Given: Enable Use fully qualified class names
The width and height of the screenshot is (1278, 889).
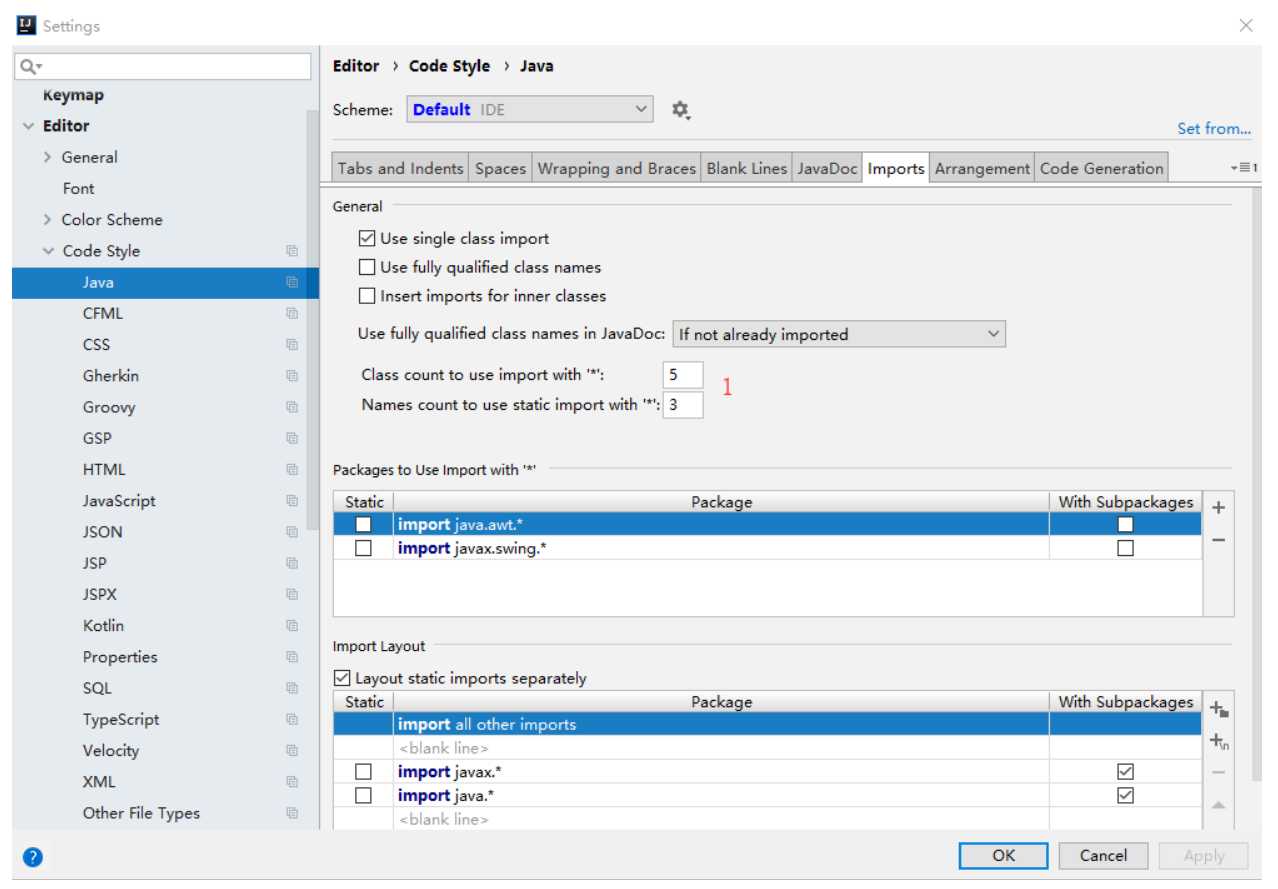Looking at the screenshot, I should [x=366, y=268].
